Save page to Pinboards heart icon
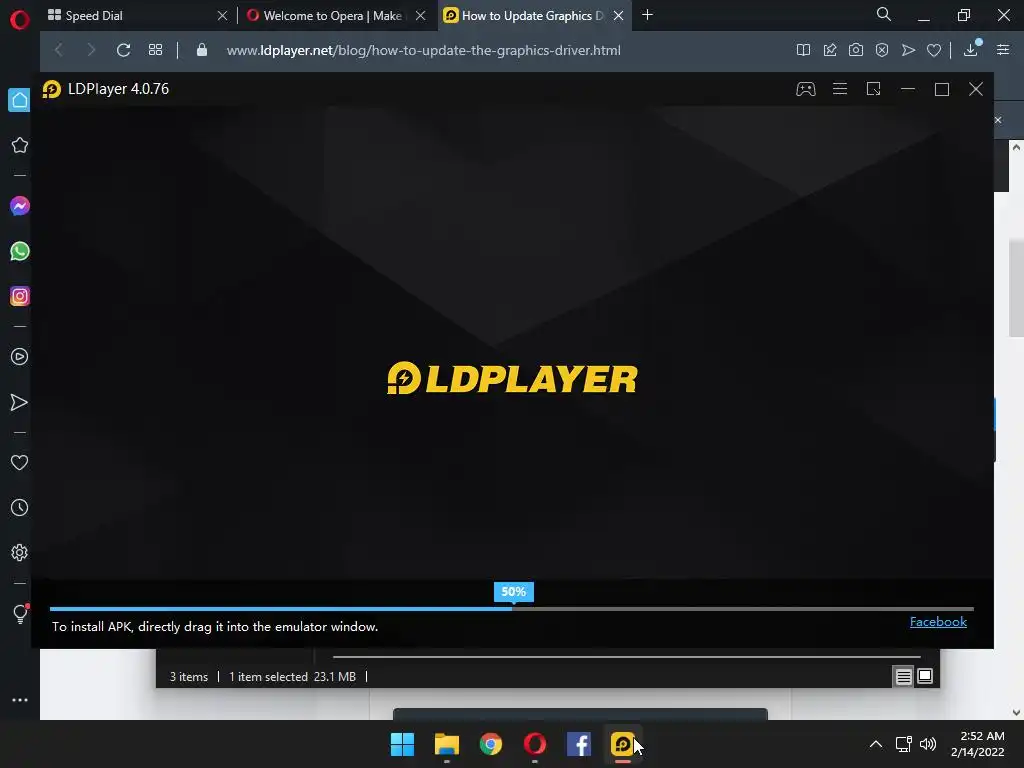 coord(934,50)
